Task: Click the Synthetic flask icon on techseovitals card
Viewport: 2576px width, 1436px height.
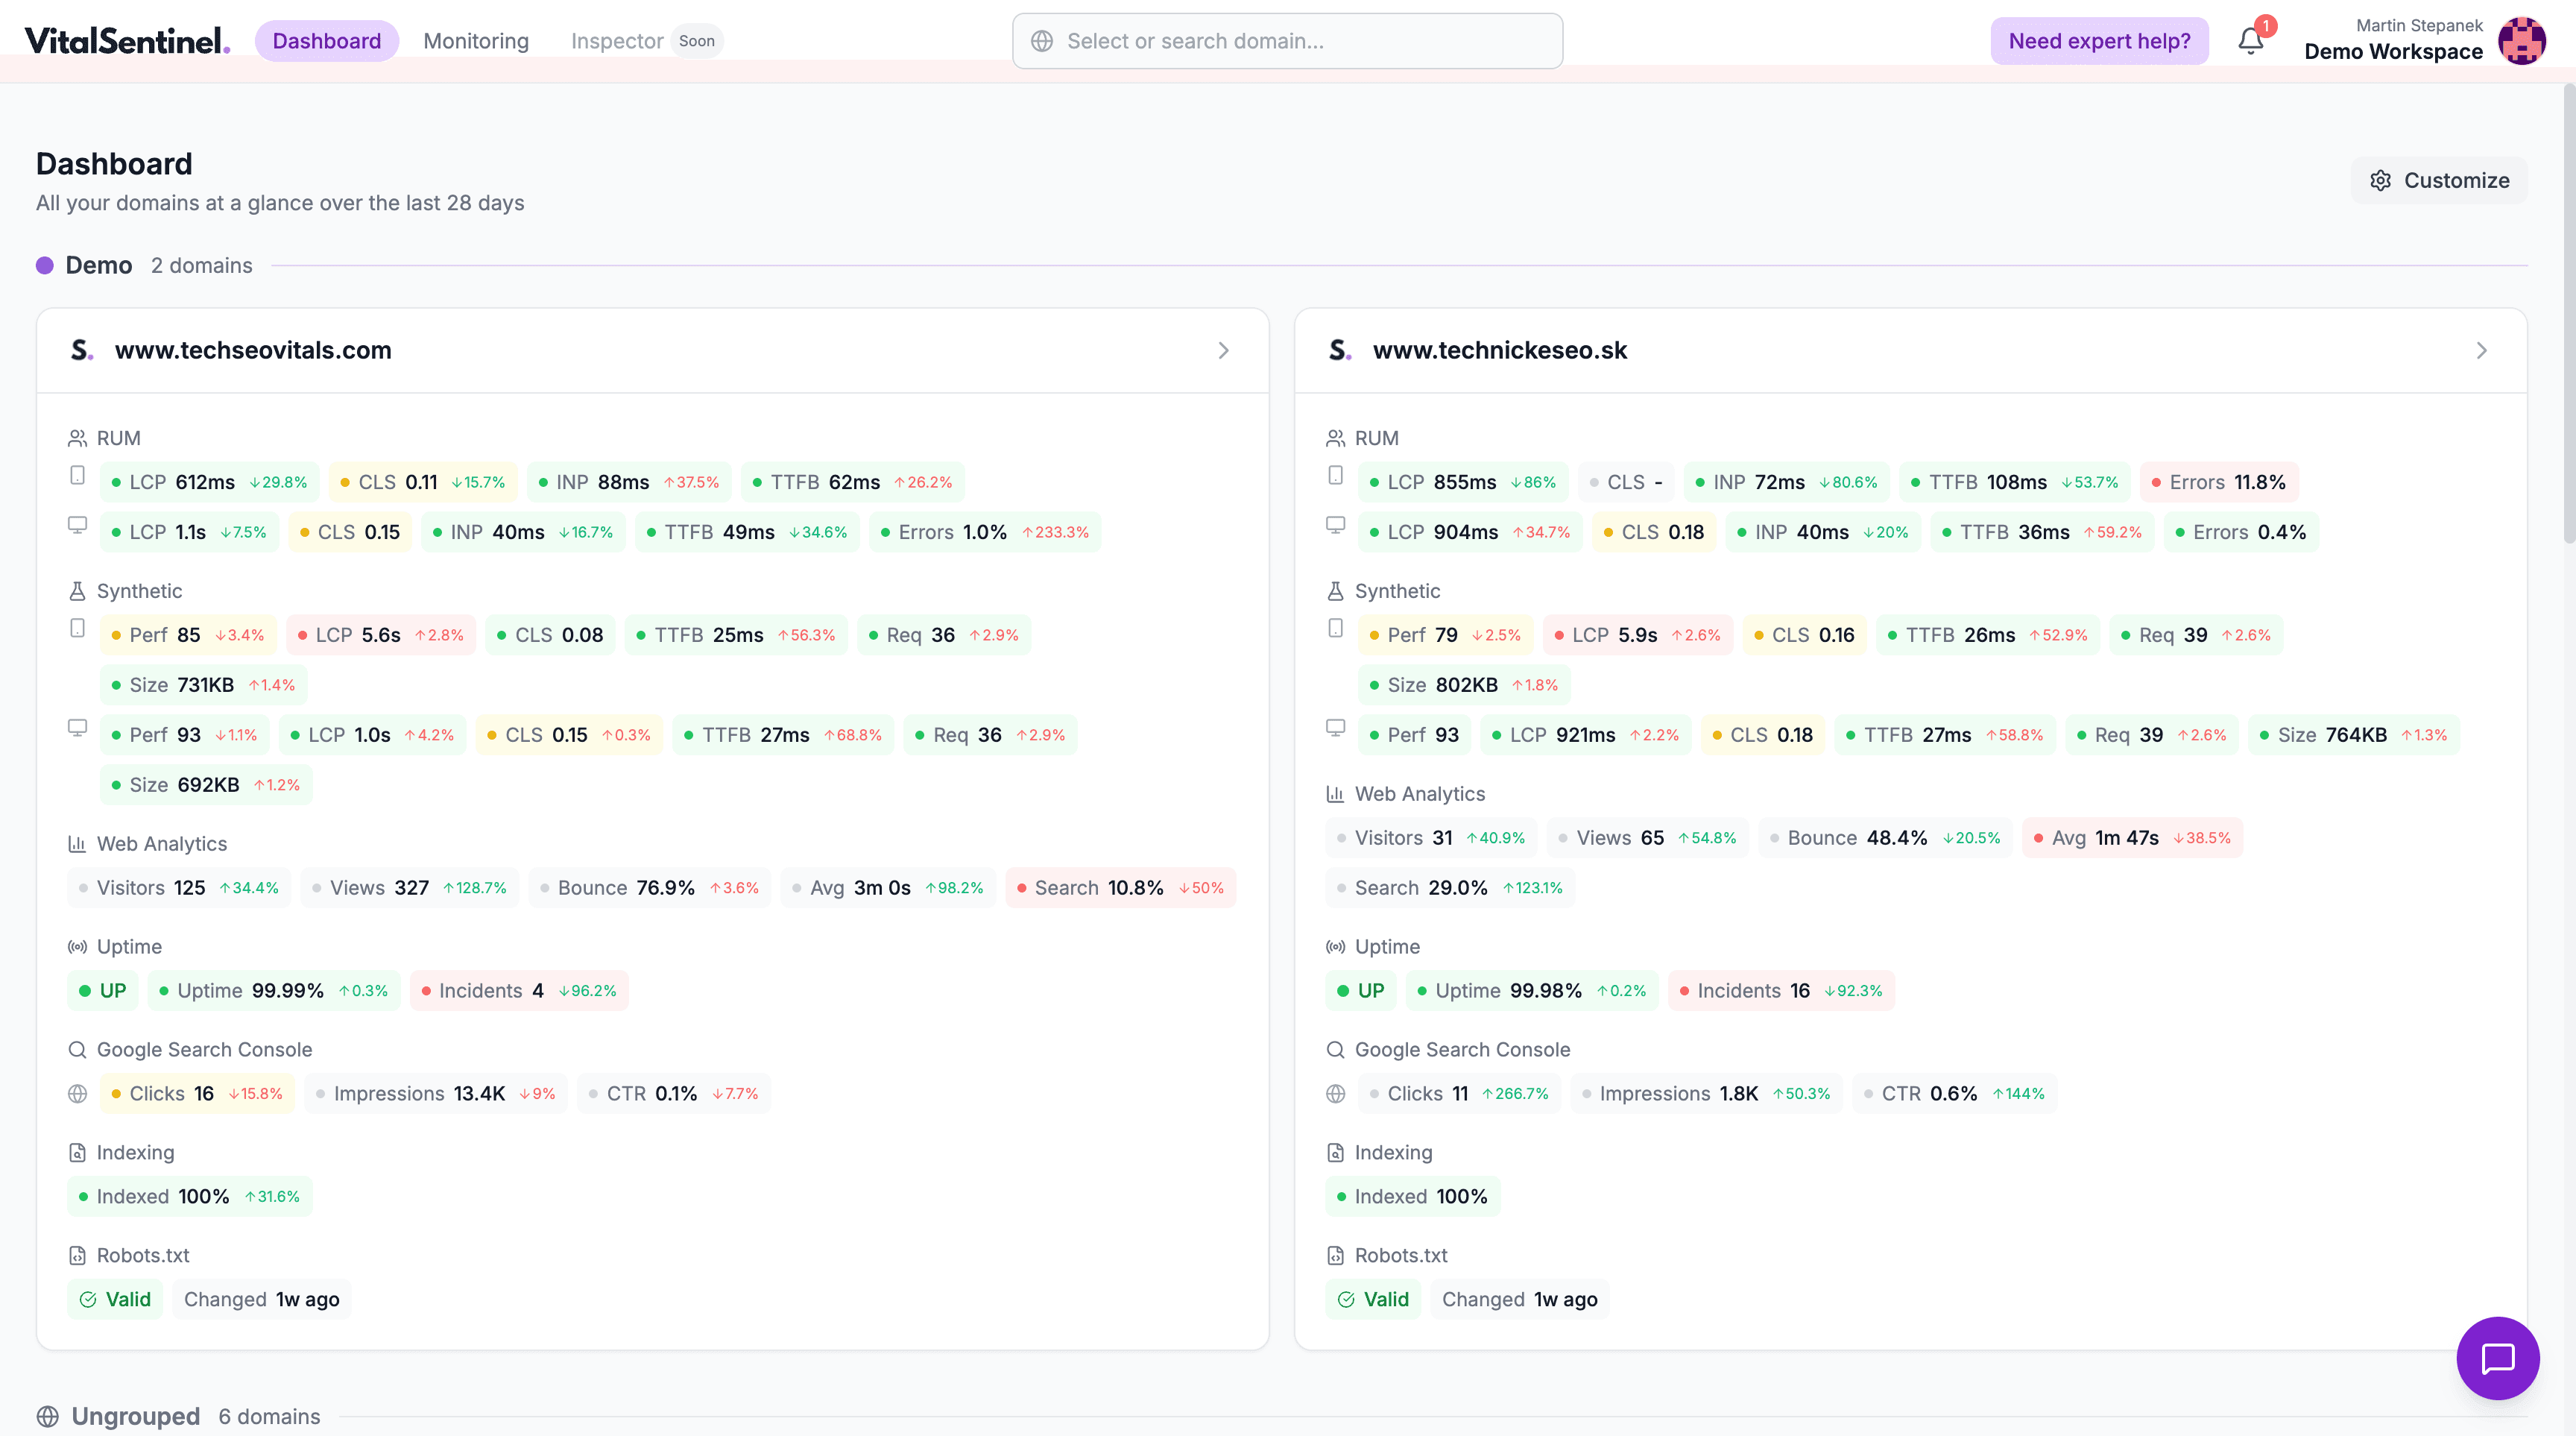Action: tap(78, 590)
